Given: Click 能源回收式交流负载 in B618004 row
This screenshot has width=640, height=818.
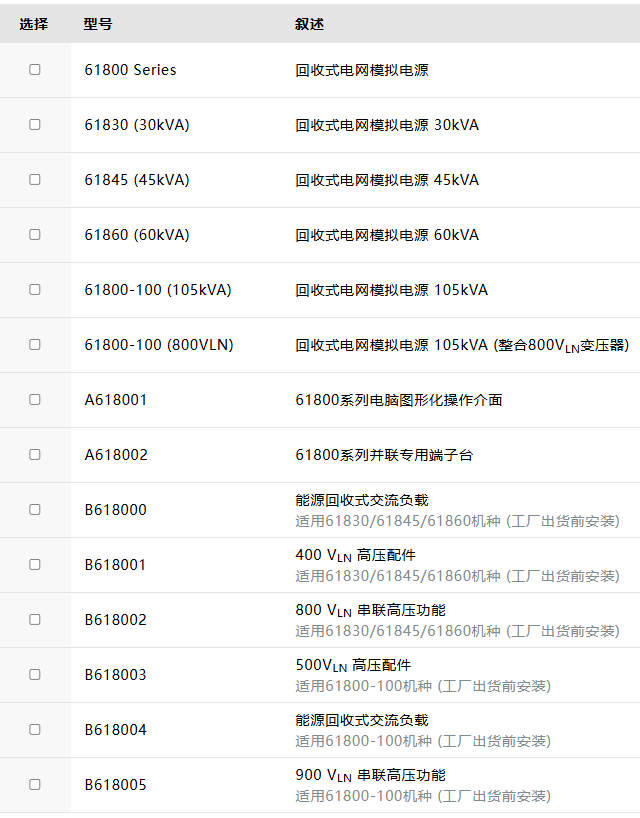Looking at the screenshot, I should point(362,720).
